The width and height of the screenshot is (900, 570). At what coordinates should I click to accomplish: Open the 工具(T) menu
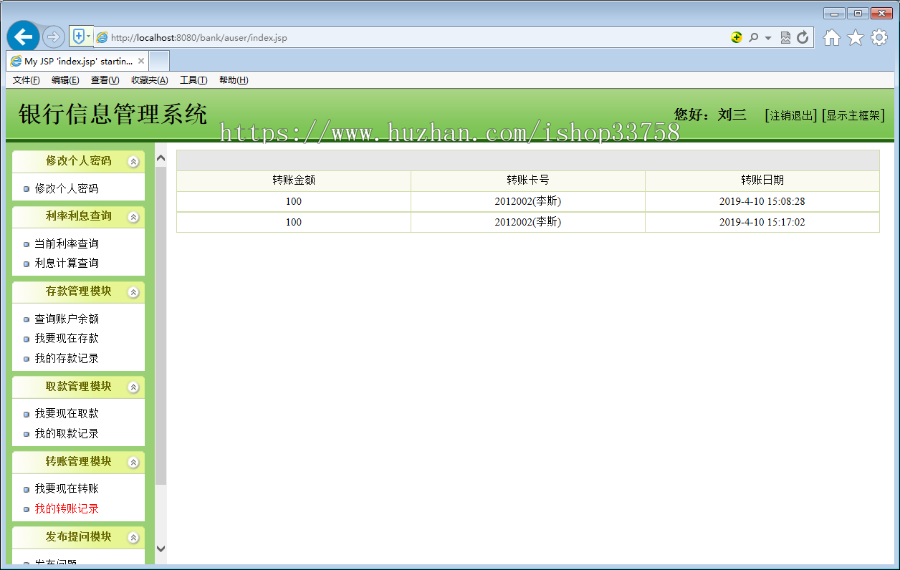pos(193,80)
